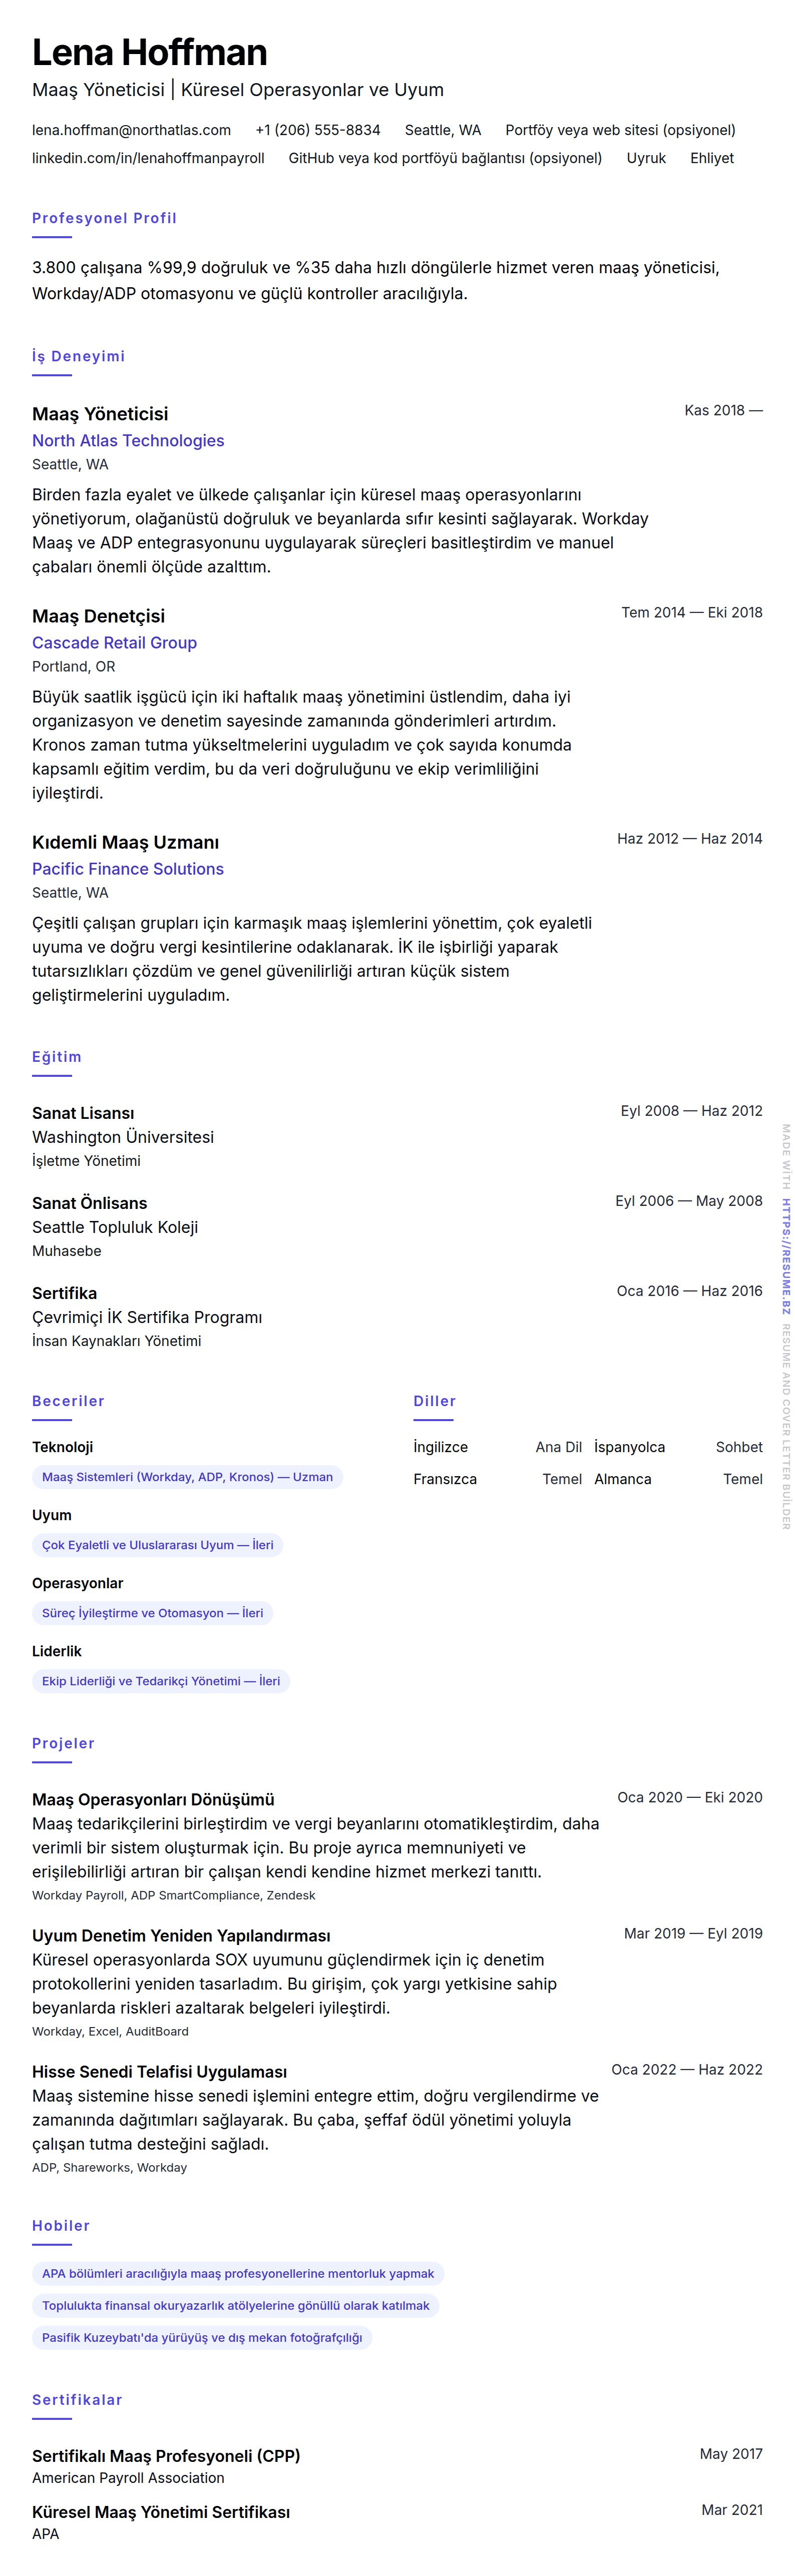
Task: Select the Süreç İyileştirme ve Otomasyon tag
Action: coord(152,1613)
